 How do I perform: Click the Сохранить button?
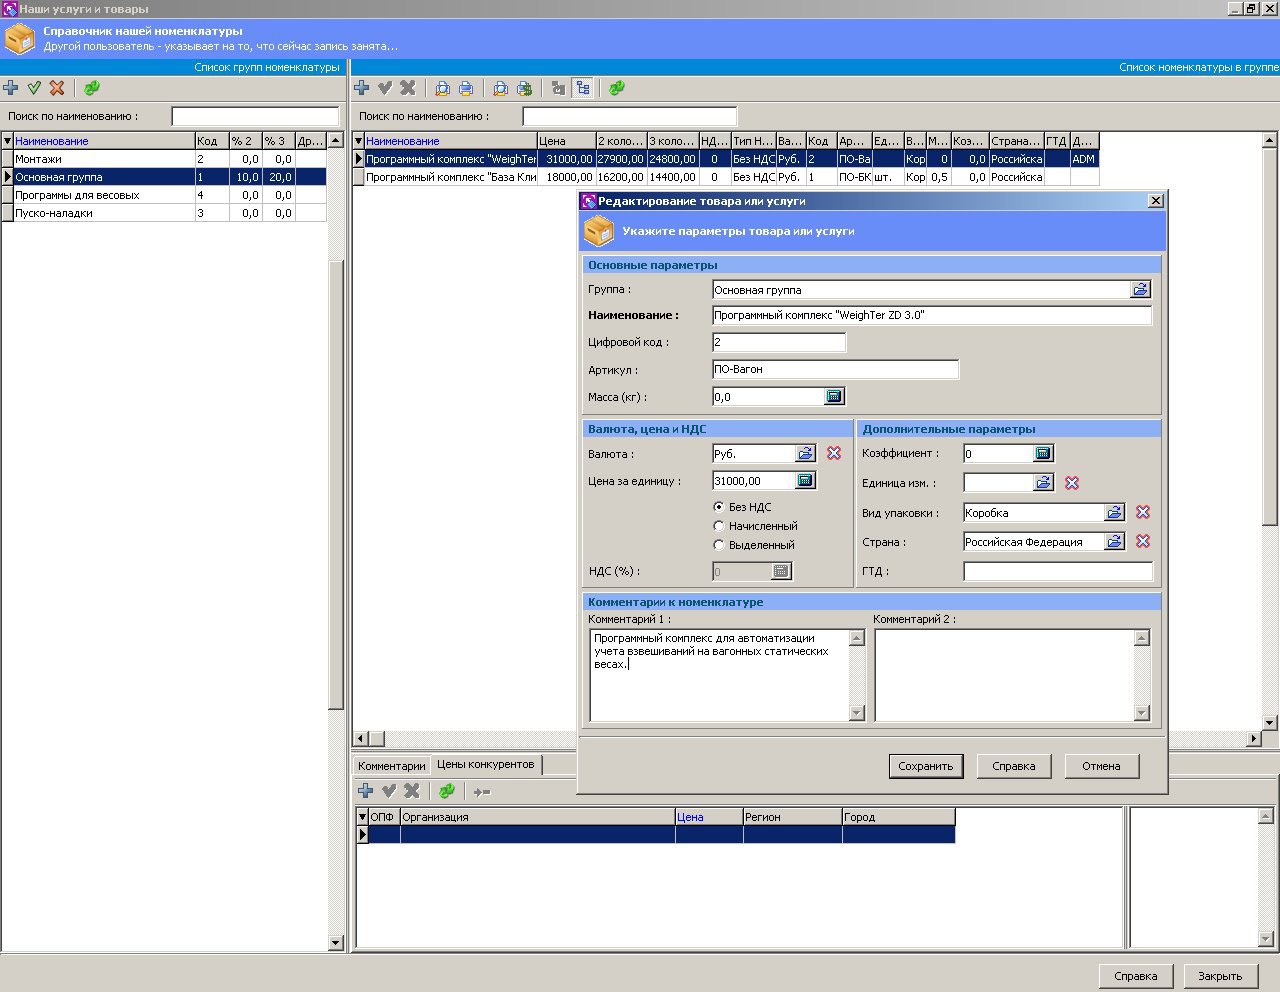[925, 766]
